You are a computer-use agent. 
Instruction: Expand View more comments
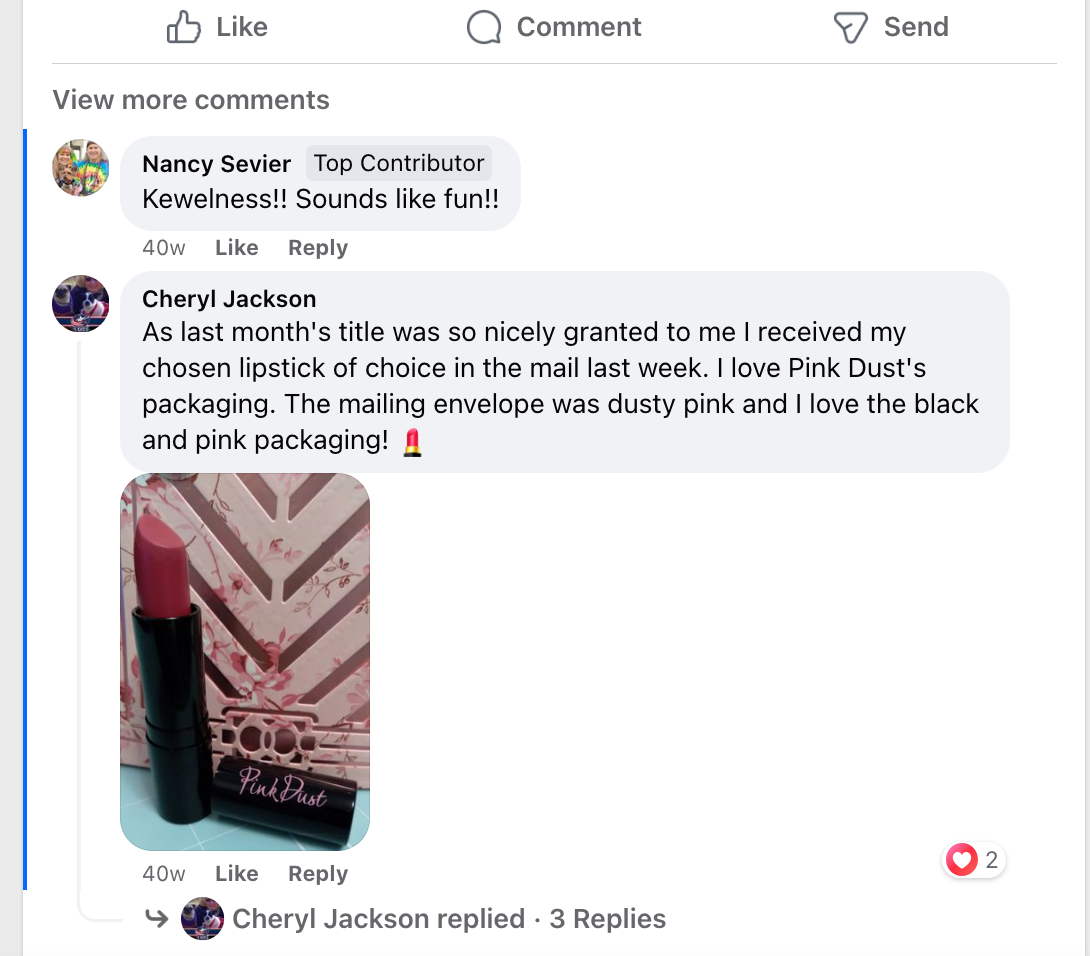(191, 99)
